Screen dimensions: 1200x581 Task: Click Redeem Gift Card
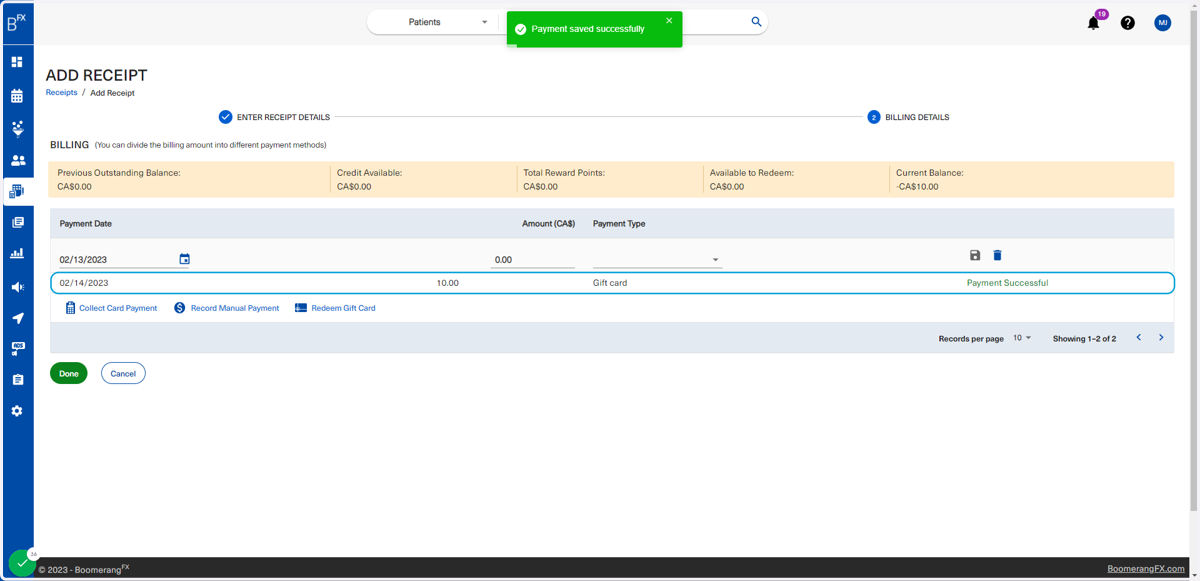335,308
